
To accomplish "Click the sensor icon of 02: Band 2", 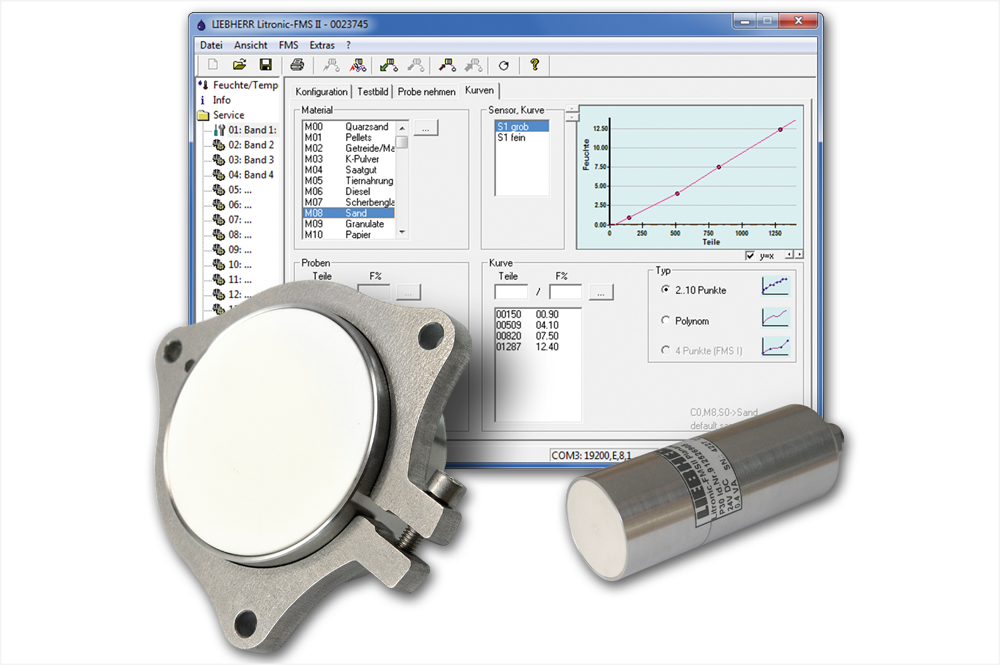I will coord(219,145).
